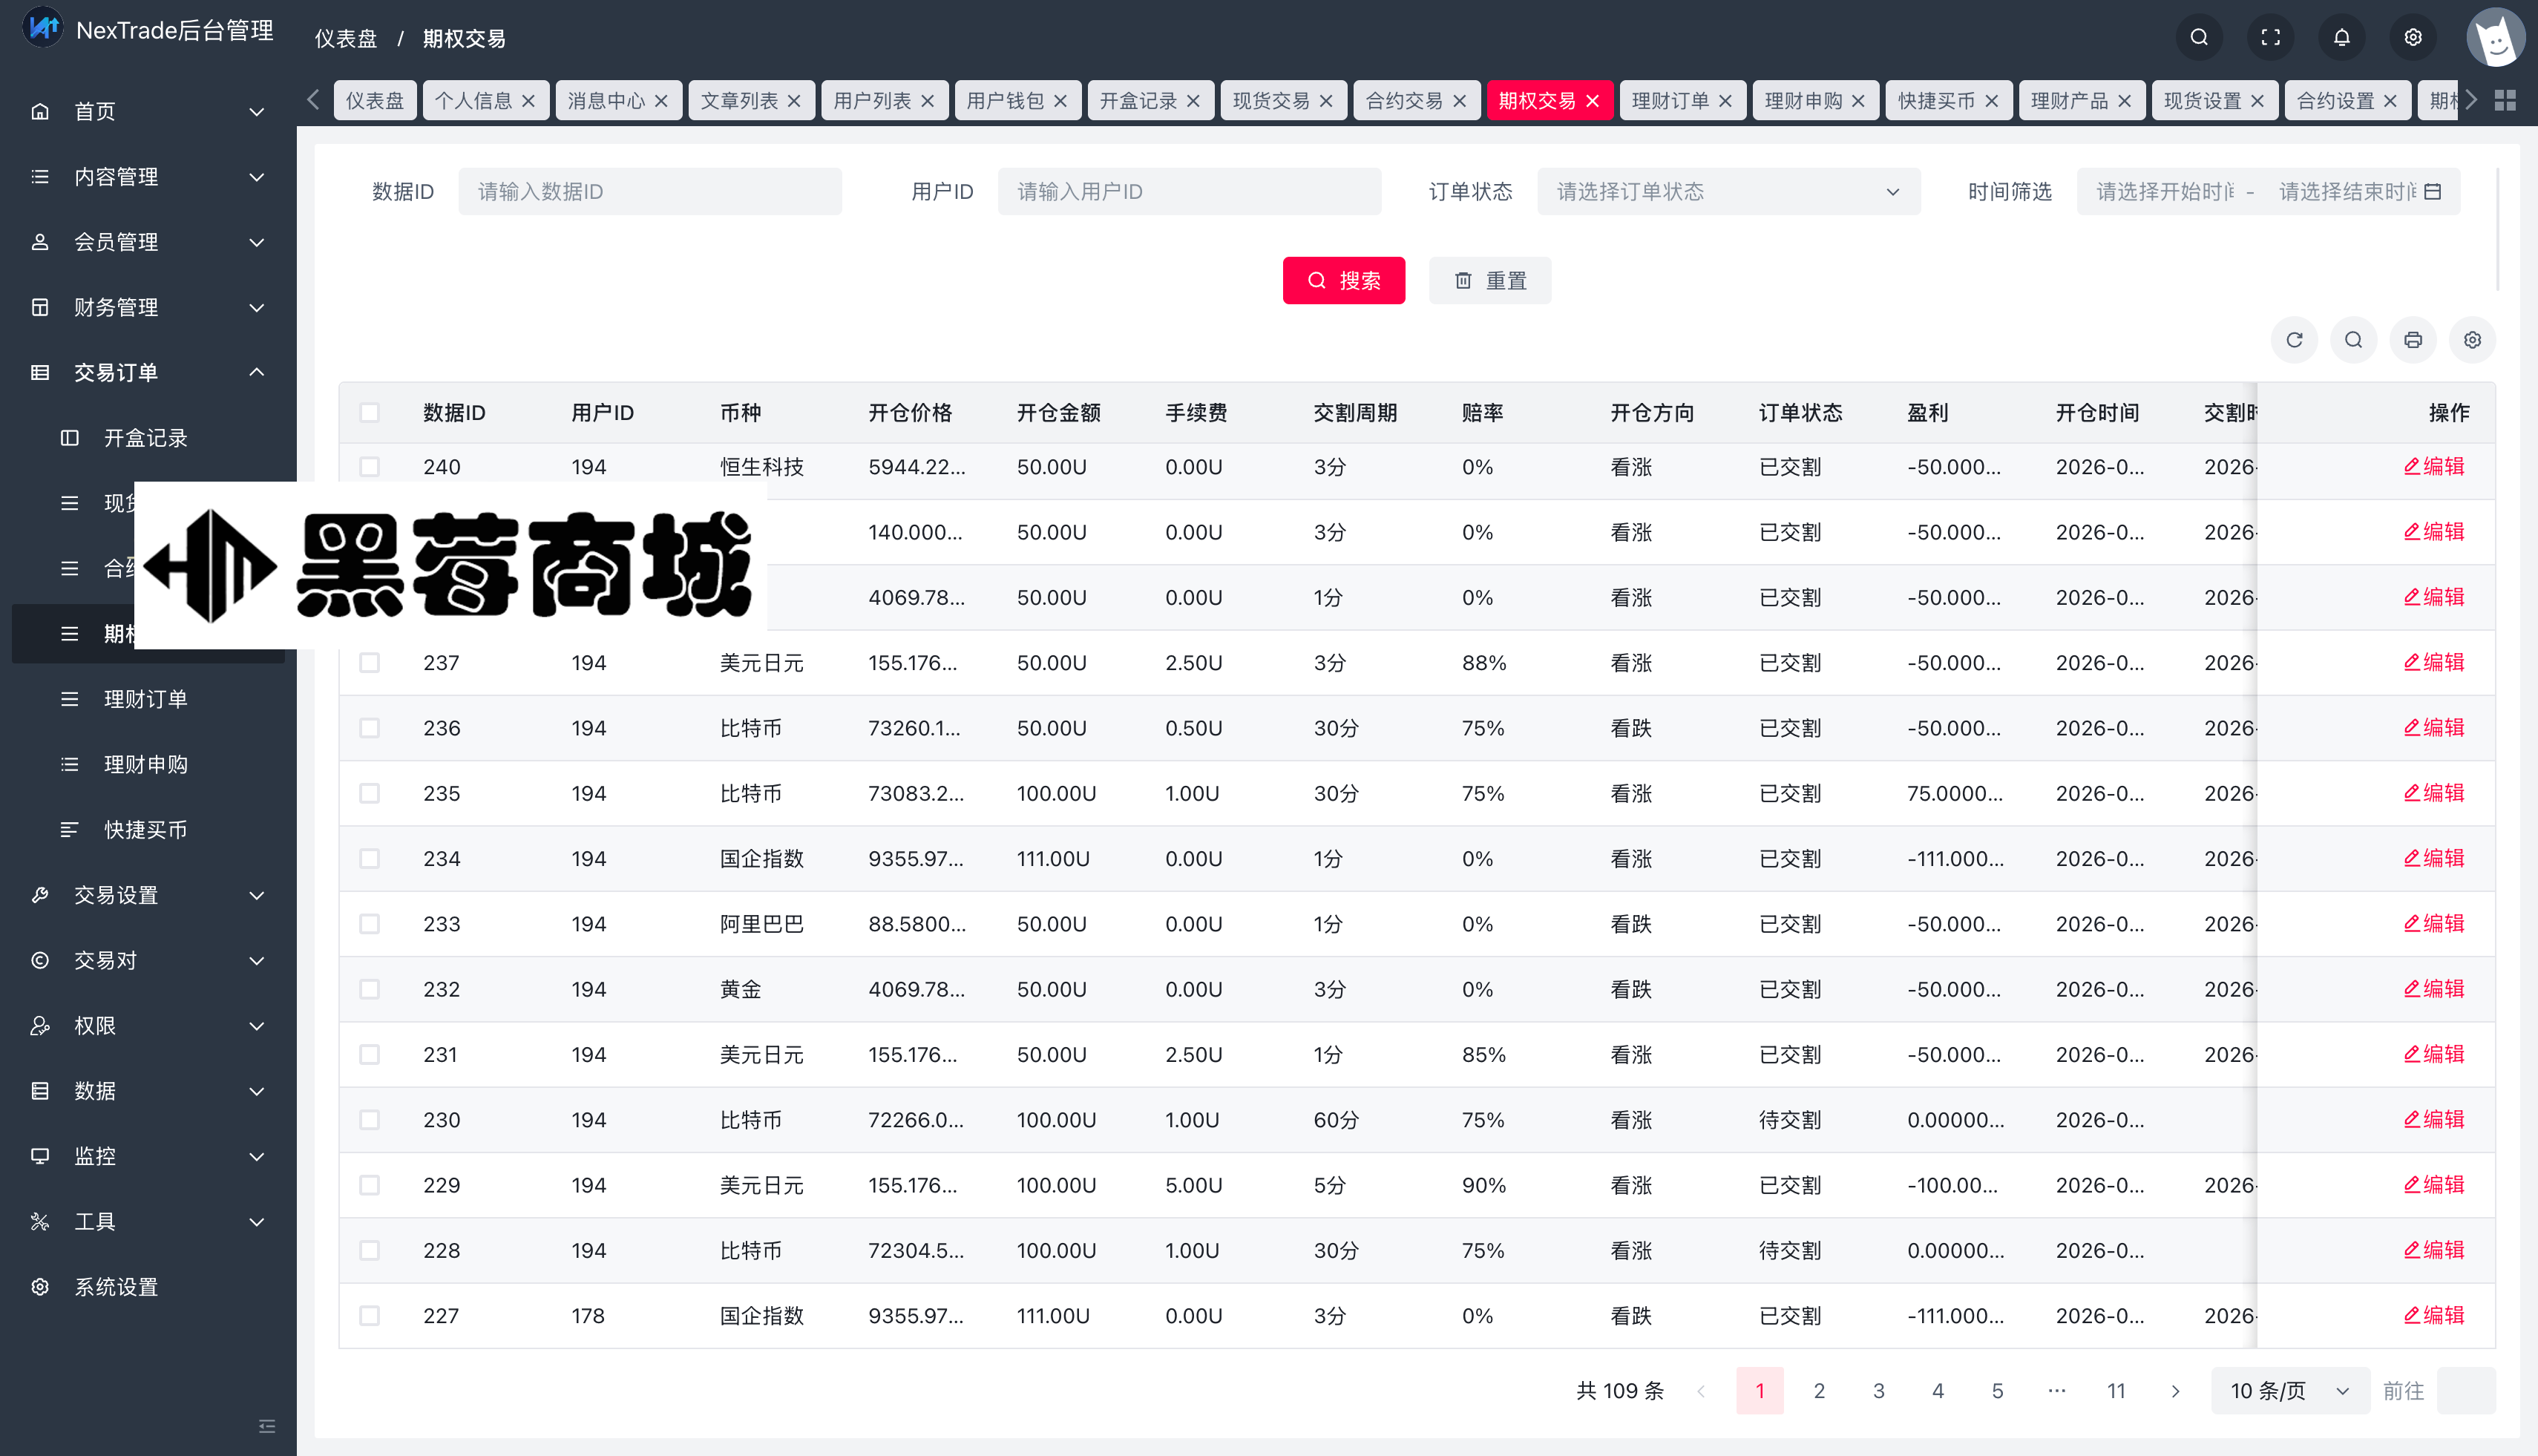Click 编辑 link on row 236
2538x1456 pixels.
2434,727
